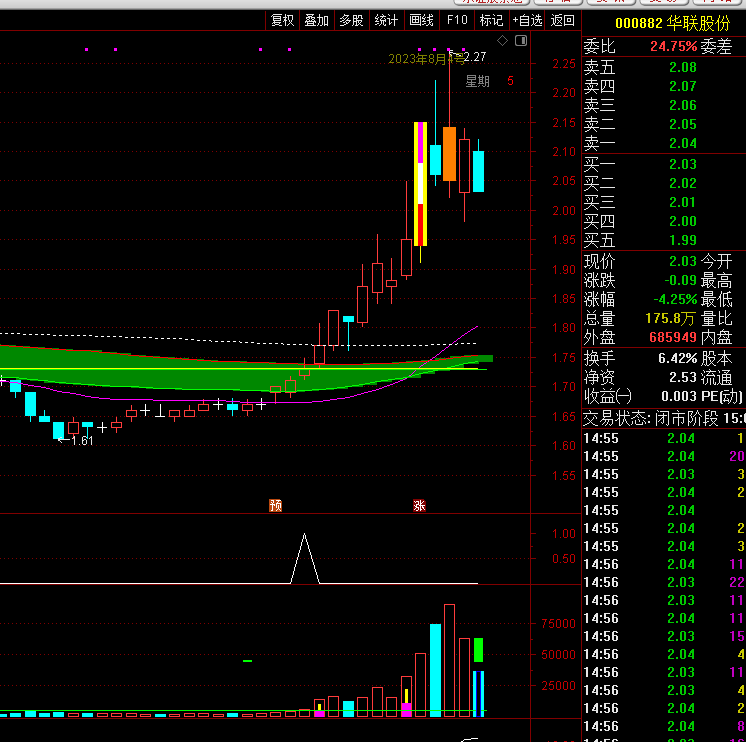Click the white spike peak in the indicator panel

[304, 536]
